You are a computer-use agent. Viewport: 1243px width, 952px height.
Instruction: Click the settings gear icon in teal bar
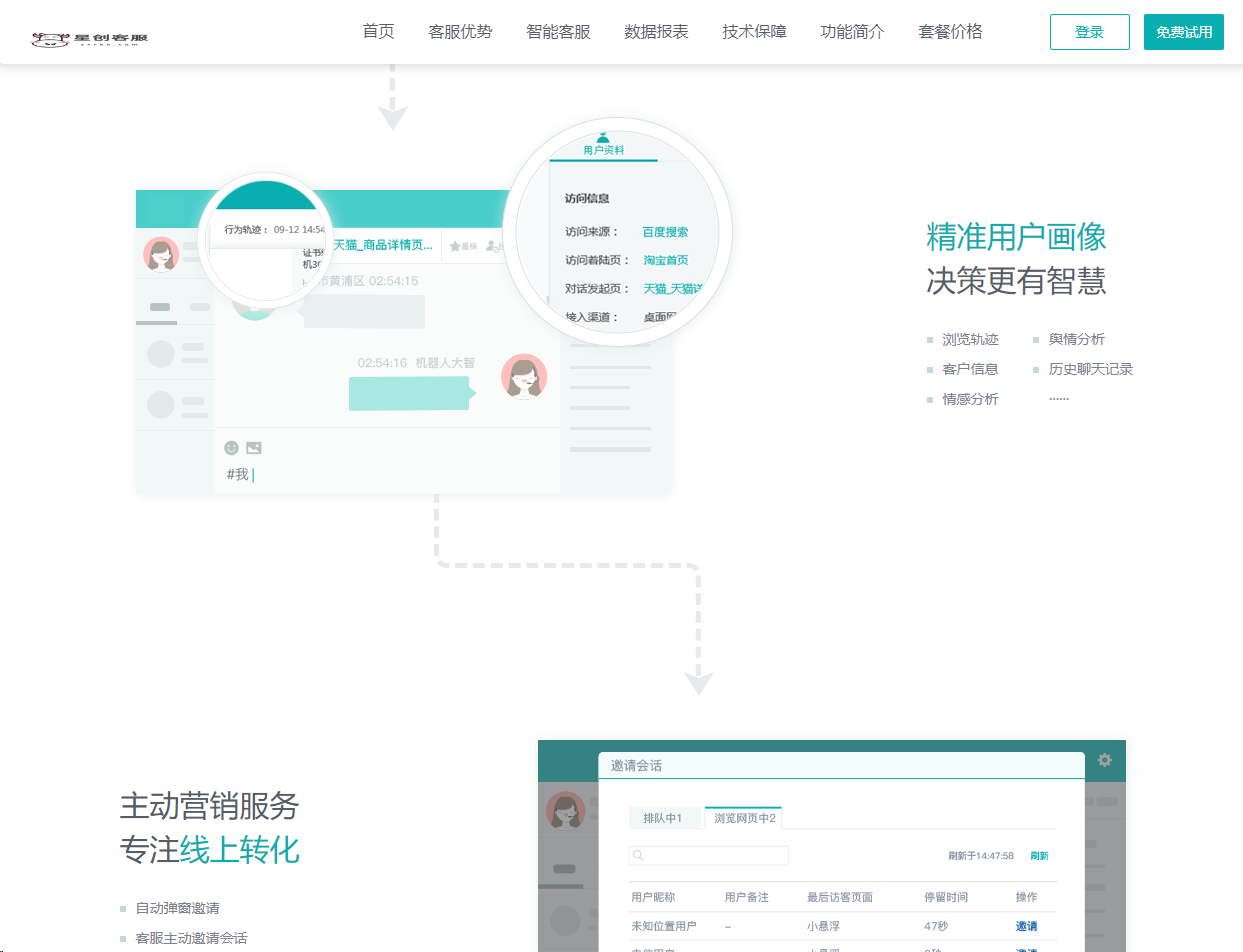point(1104,760)
